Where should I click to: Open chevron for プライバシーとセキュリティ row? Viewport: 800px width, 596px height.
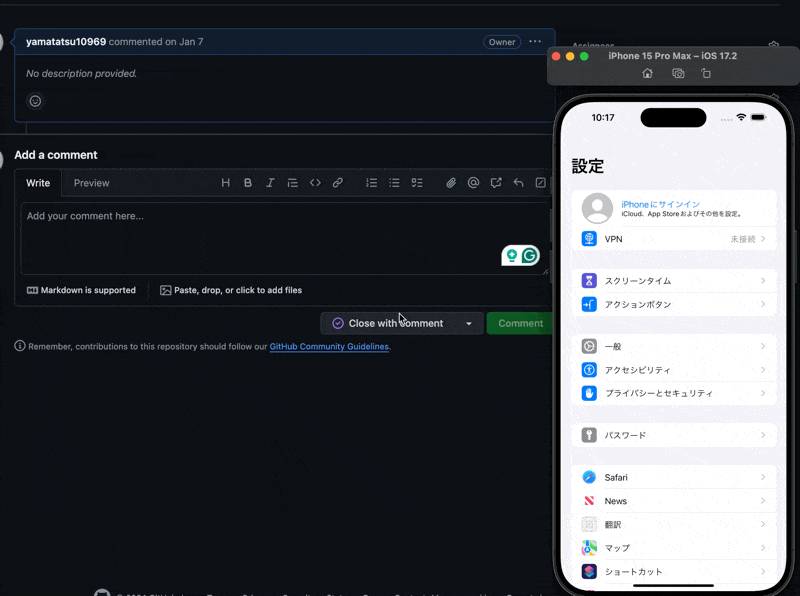click(x=763, y=393)
